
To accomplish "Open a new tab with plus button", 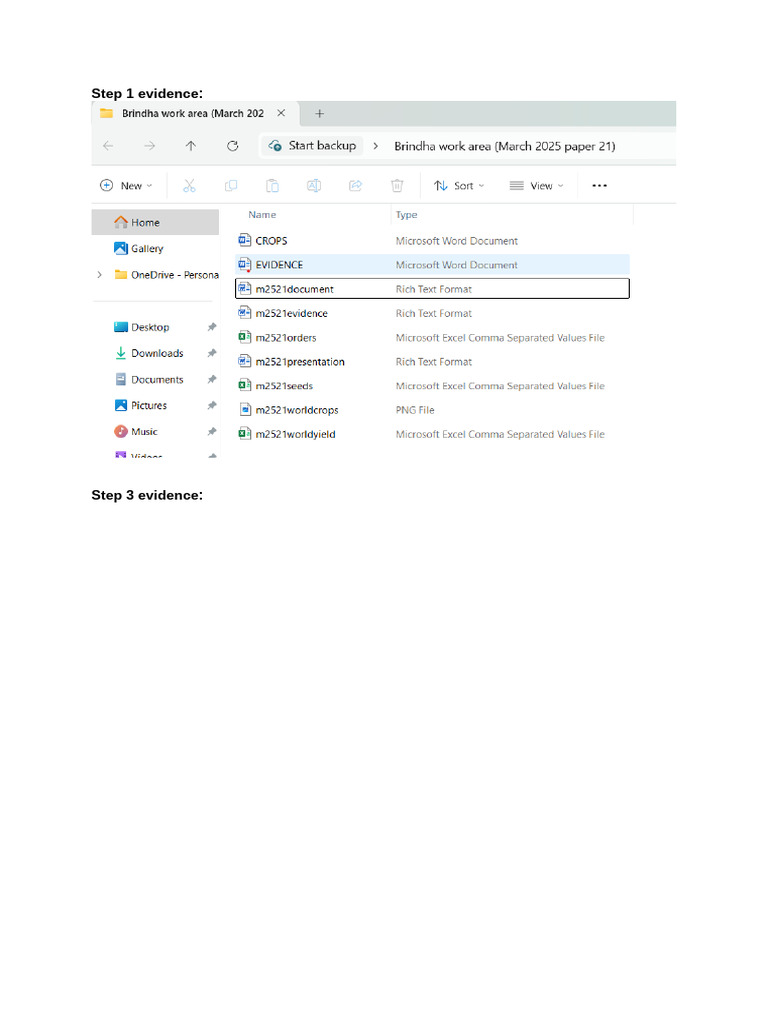I will pyautogui.click(x=319, y=114).
